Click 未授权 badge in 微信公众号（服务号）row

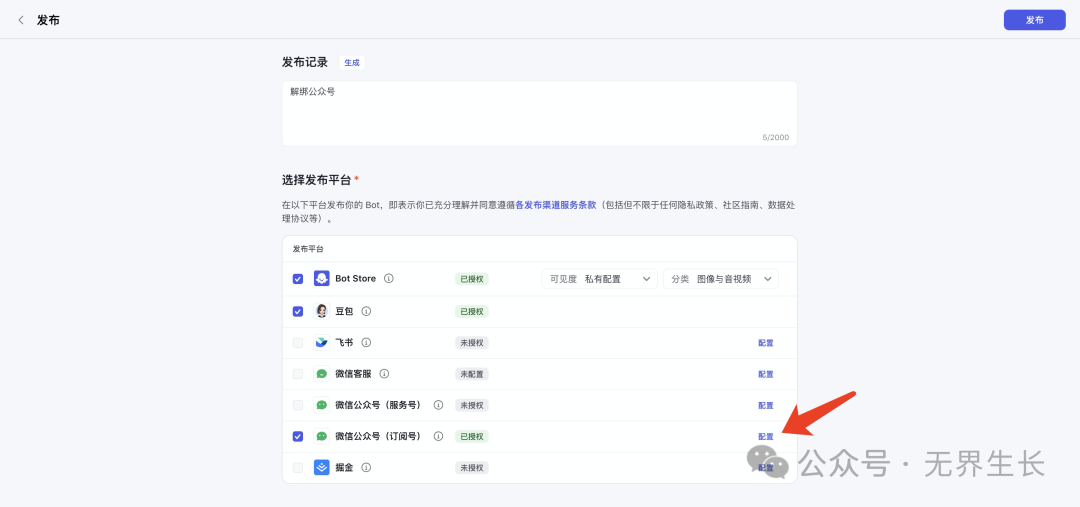point(472,405)
